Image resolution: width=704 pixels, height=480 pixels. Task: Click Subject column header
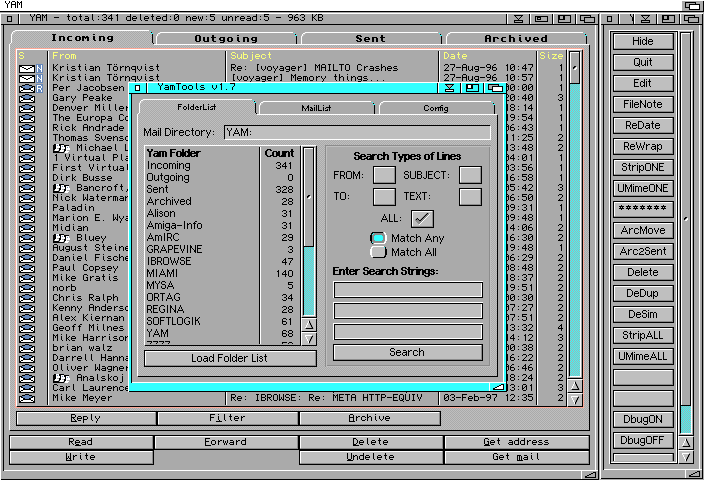pos(251,56)
